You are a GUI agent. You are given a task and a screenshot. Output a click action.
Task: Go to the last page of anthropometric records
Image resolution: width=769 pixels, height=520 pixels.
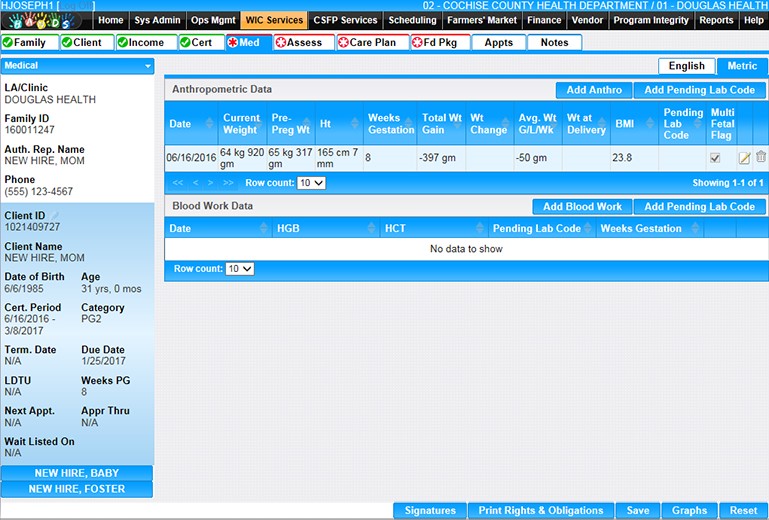point(229,184)
